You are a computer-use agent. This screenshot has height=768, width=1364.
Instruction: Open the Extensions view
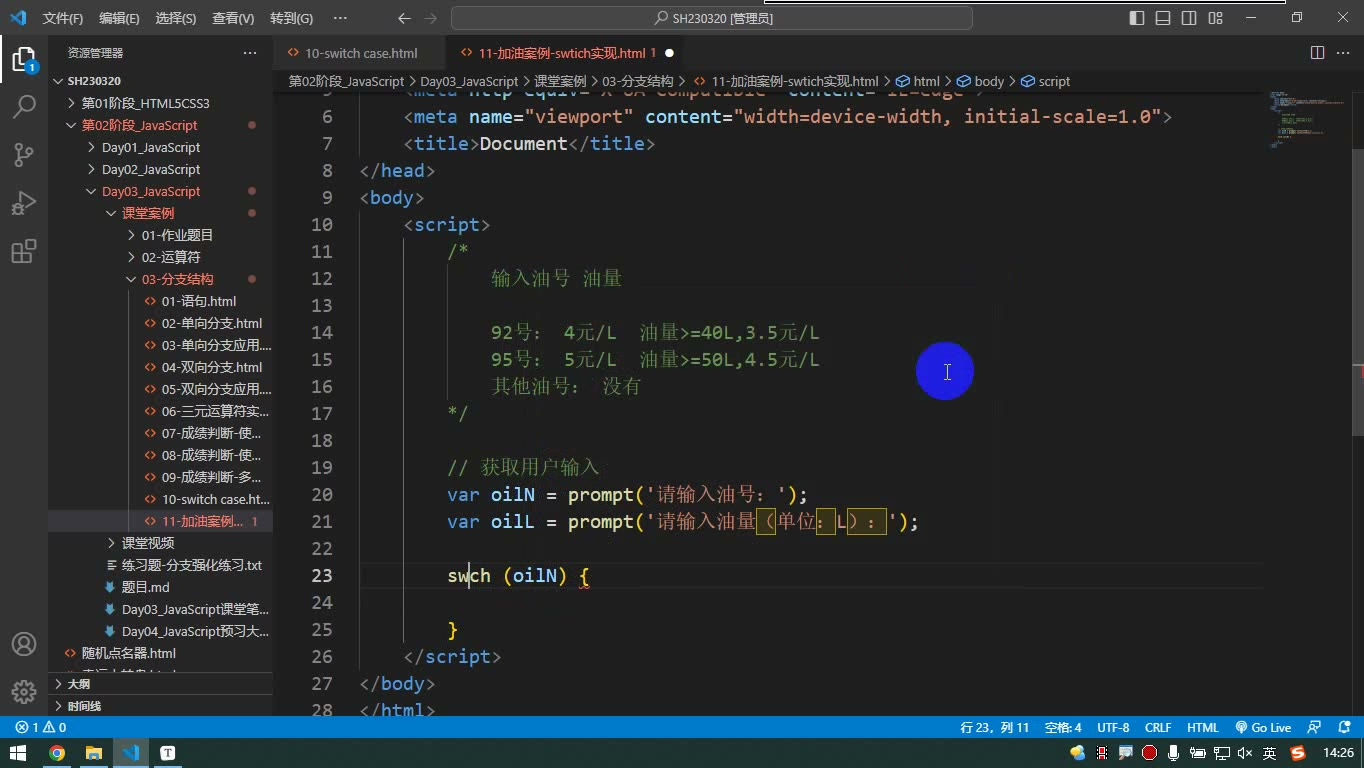(x=24, y=251)
